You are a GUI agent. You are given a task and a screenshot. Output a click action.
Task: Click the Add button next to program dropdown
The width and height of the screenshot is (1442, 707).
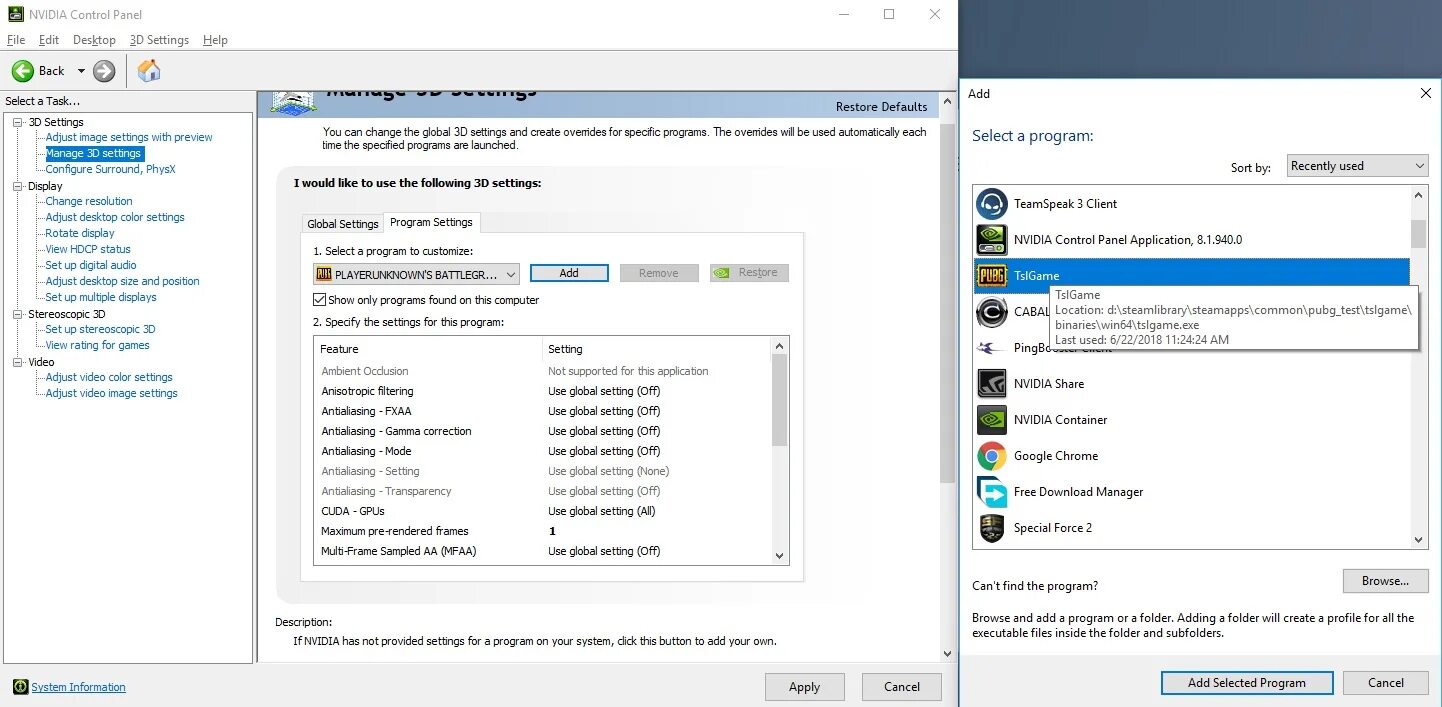click(x=569, y=273)
